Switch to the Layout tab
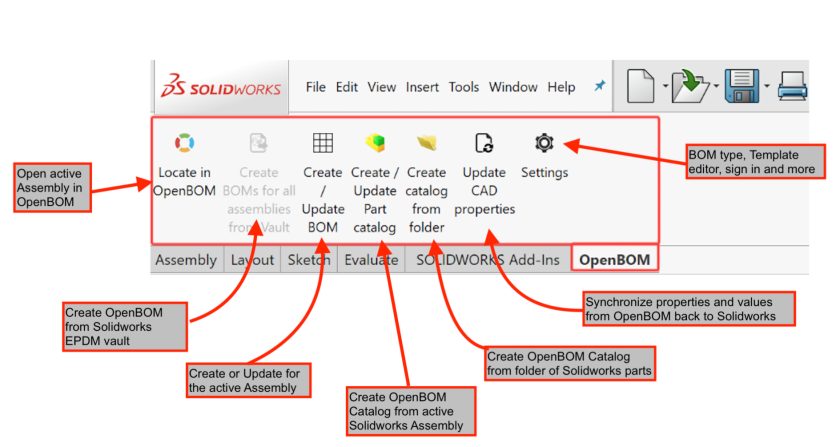The image size is (840, 447). coord(252,260)
